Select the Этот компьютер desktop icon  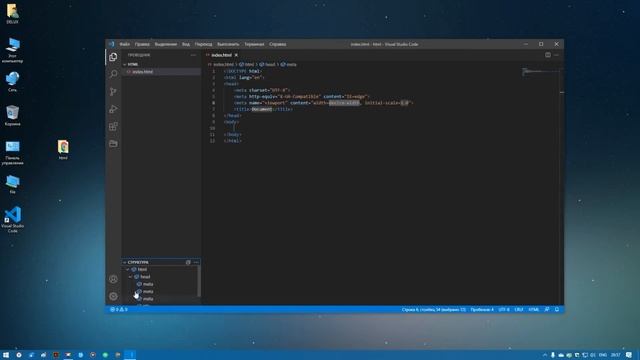(12, 50)
